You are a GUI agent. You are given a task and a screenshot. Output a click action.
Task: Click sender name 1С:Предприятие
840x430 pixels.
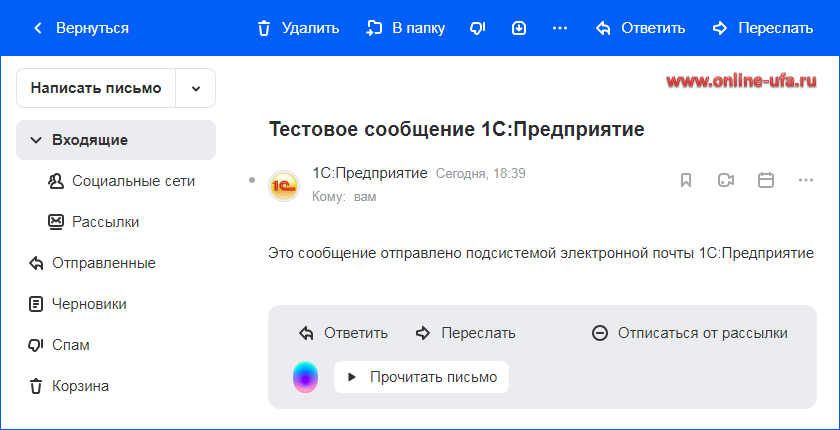(x=370, y=173)
